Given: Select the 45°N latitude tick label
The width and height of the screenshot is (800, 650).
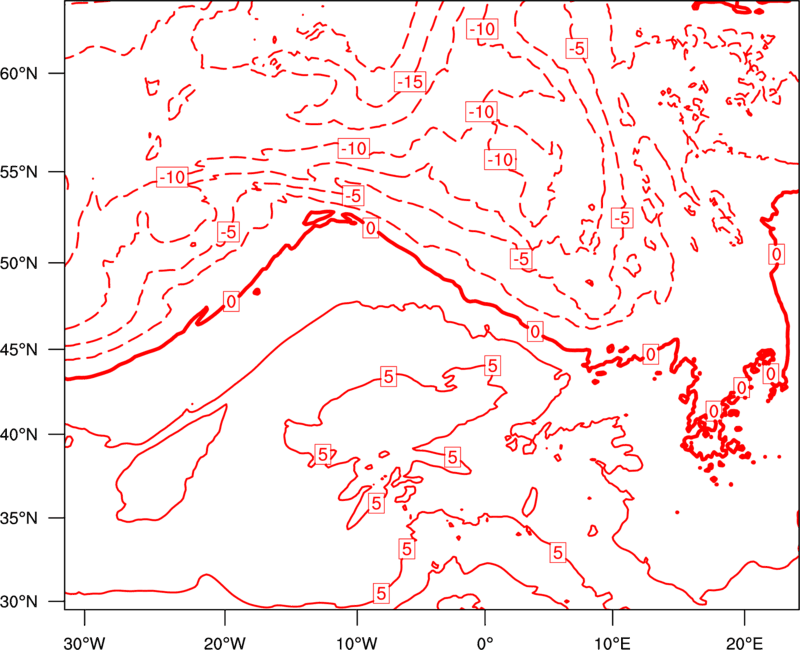Looking at the screenshot, I should [19, 349].
